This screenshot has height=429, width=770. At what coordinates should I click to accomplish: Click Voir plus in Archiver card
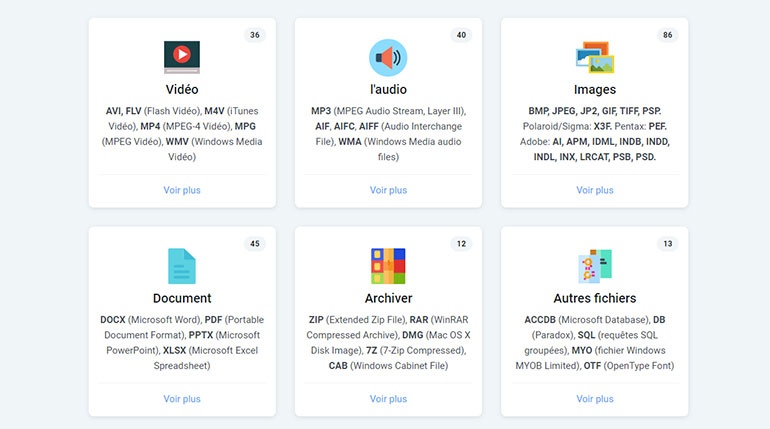388,399
